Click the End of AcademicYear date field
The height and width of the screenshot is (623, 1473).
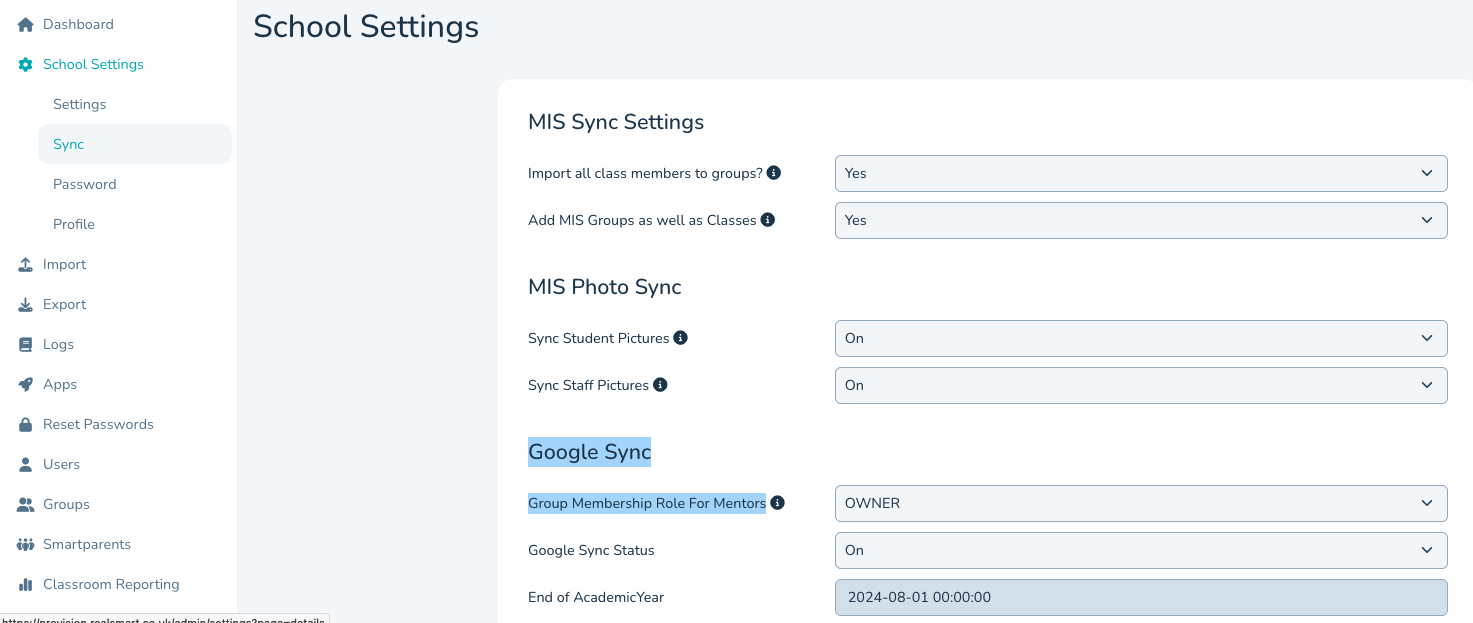pyautogui.click(x=1140, y=597)
